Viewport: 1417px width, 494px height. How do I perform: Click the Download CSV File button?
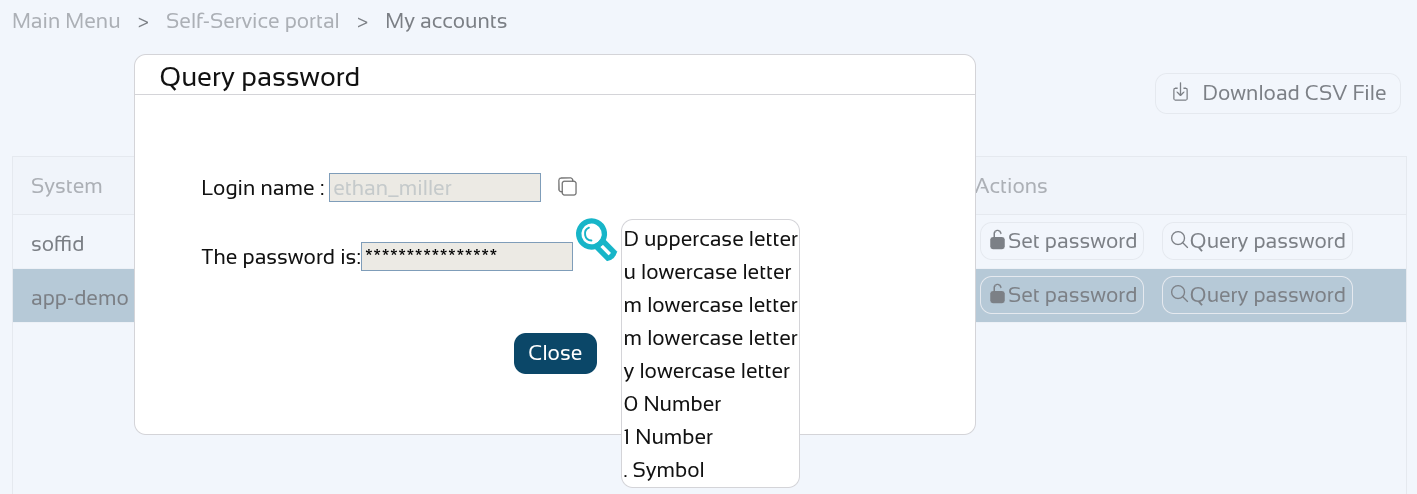[1278, 93]
